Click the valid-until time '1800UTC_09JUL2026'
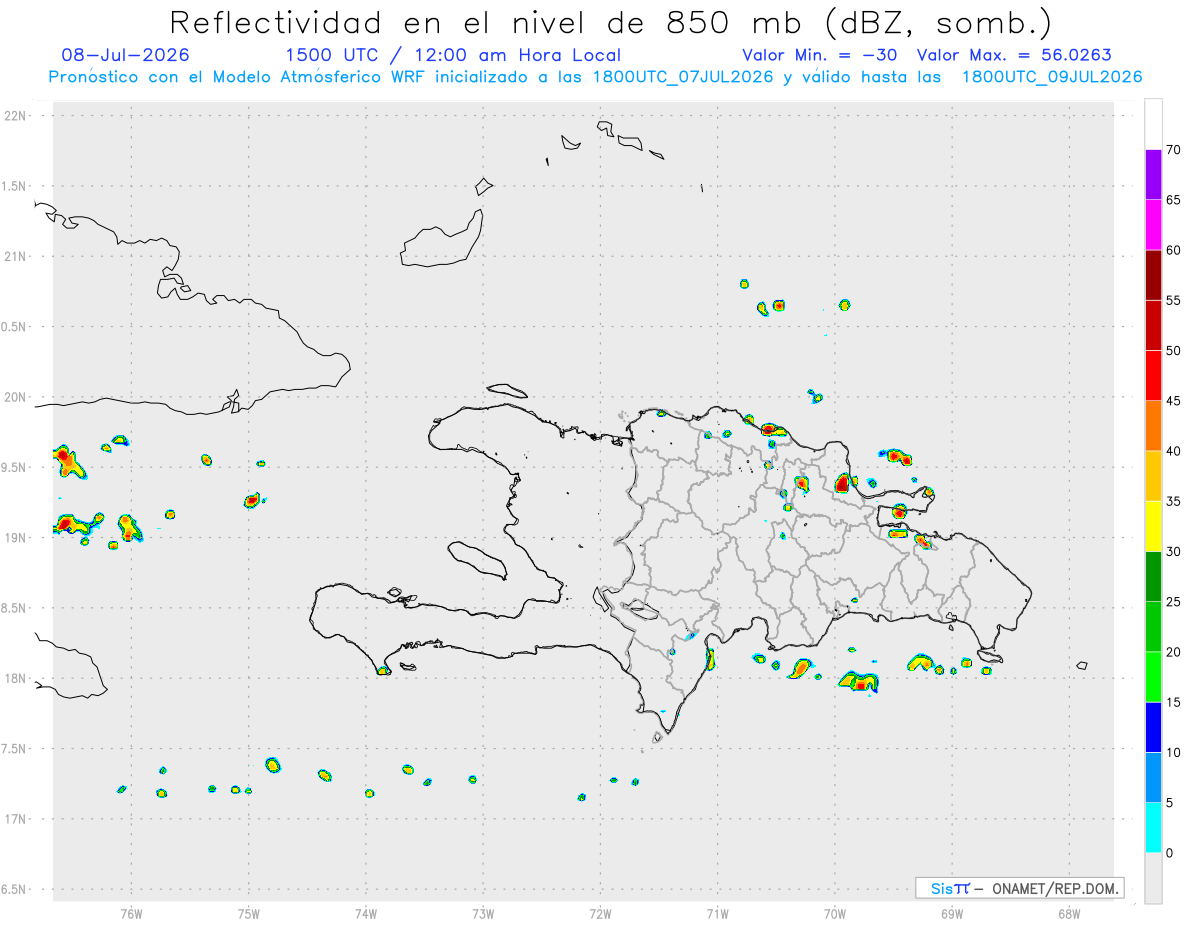This screenshot has width=1200, height=927. (1052, 77)
